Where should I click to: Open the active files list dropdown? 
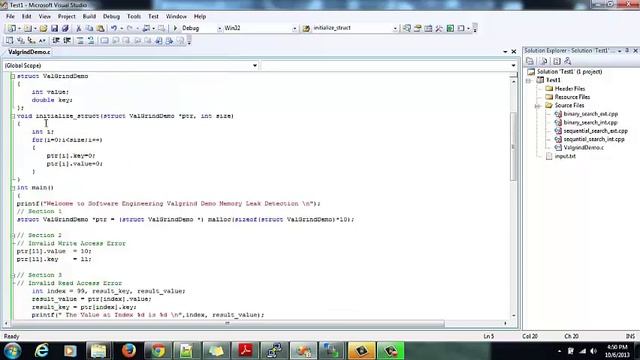coord(505,52)
